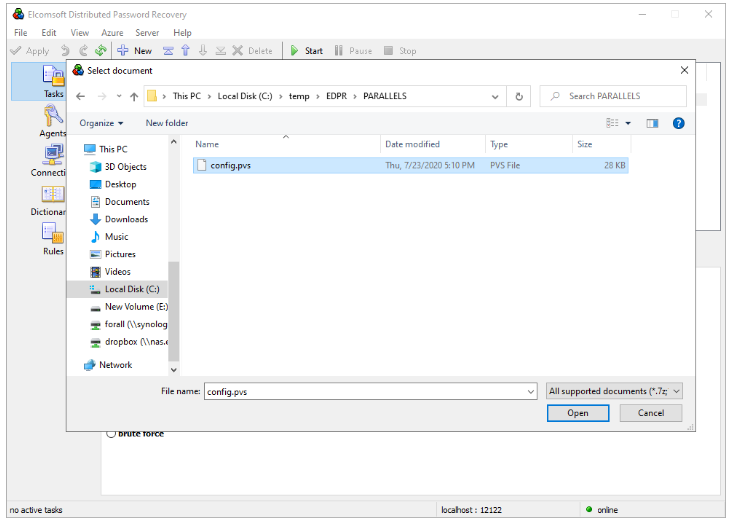
Task: Expand the file type filter dropdown
Action: click(x=614, y=391)
